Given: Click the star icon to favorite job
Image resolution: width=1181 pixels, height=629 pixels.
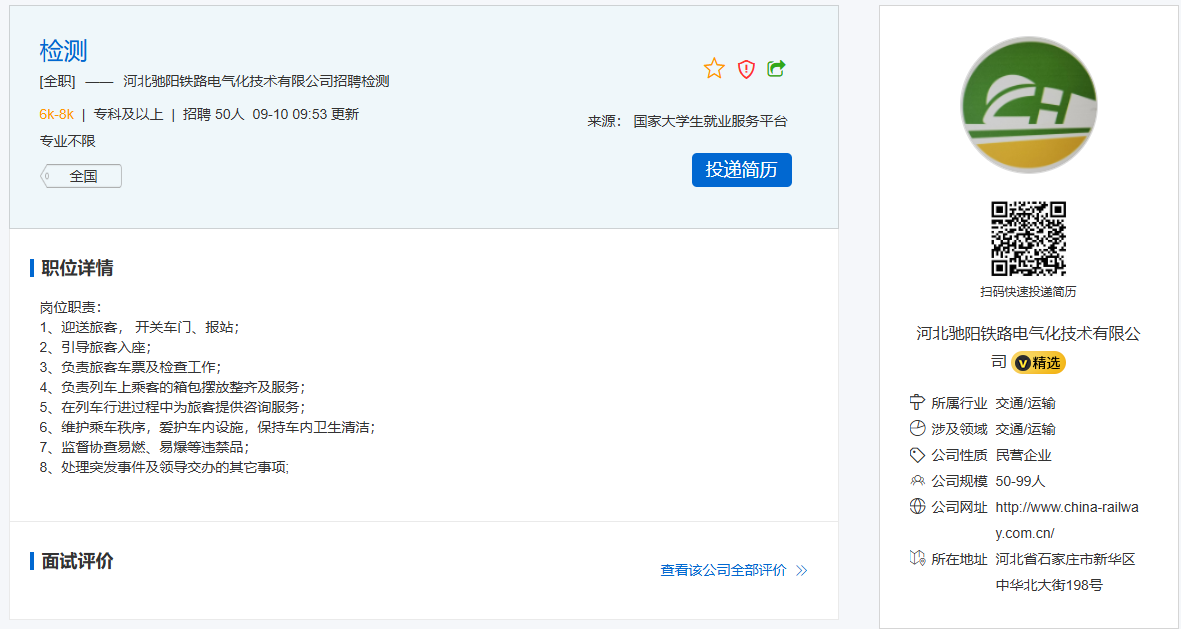Looking at the screenshot, I should (x=714, y=69).
